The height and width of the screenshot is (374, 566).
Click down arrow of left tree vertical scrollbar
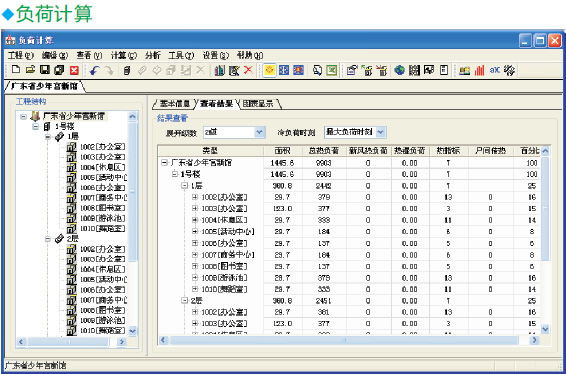tap(132, 331)
